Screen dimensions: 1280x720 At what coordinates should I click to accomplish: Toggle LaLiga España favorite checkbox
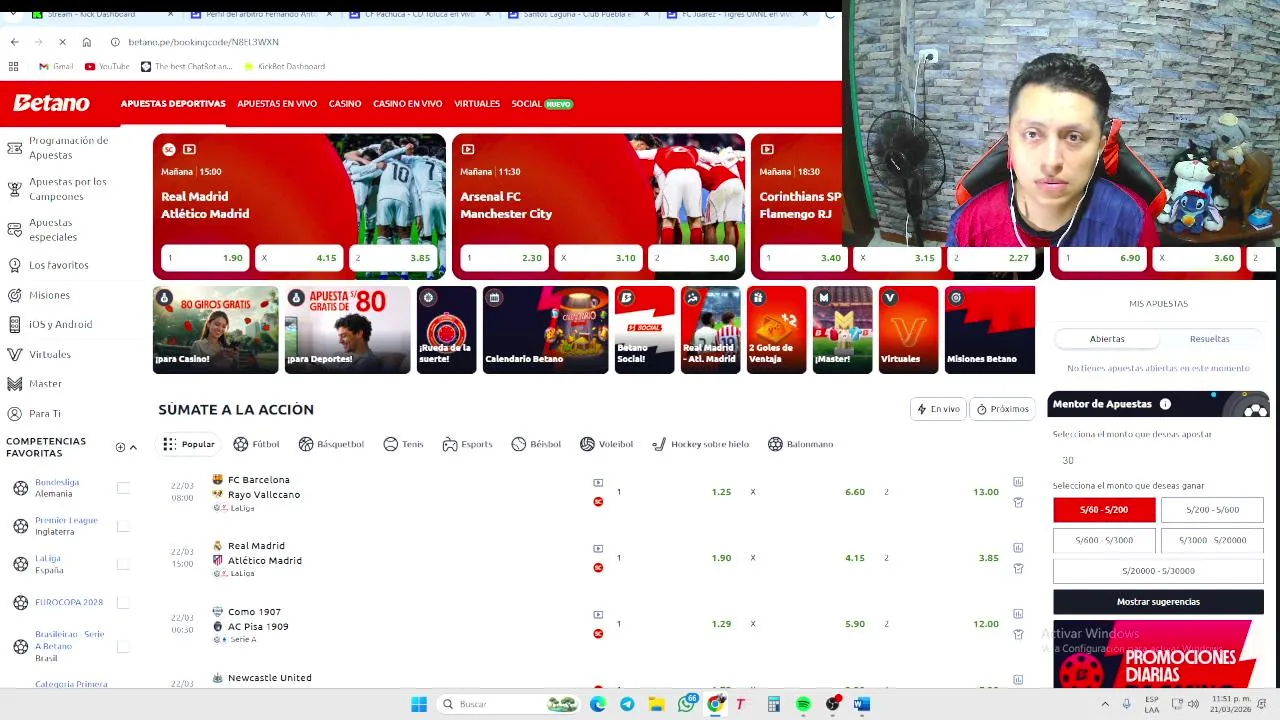coord(123,564)
